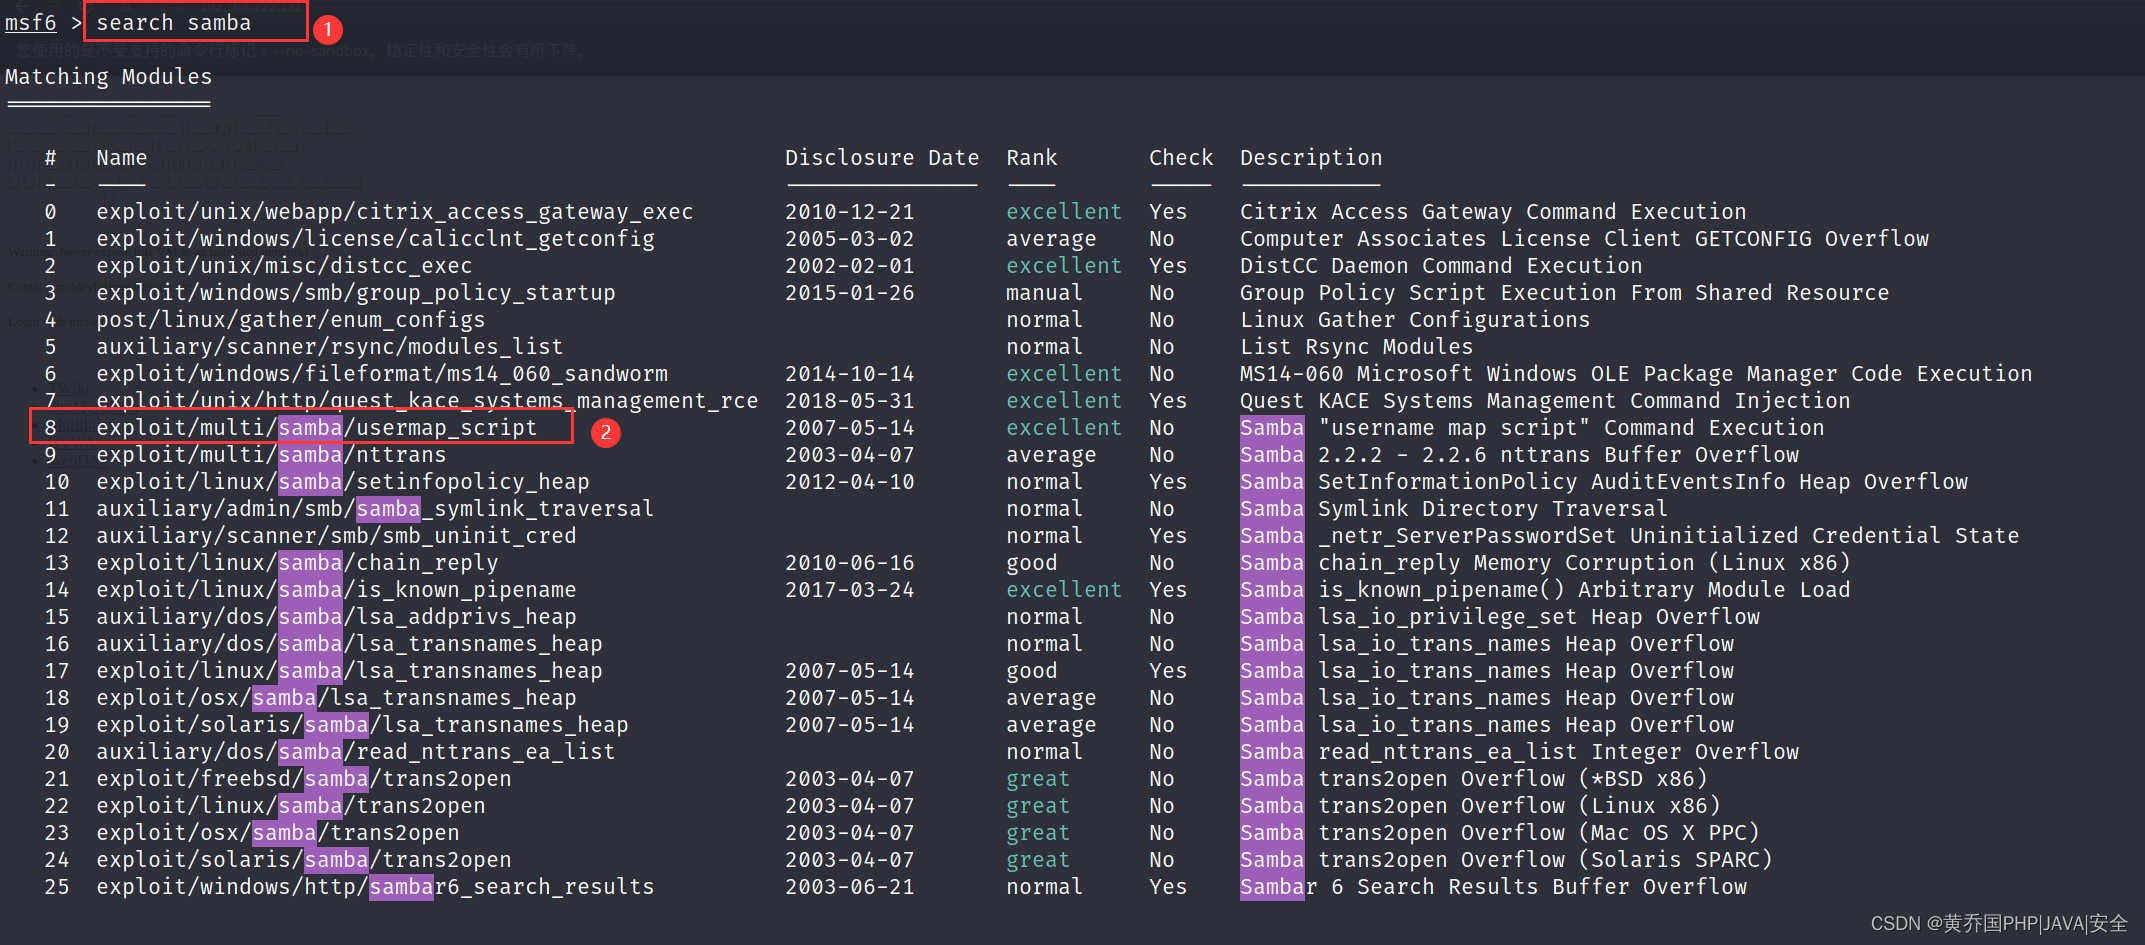Select module exploit/freebsd/samba/trans2open
The width and height of the screenshot is (2145, 945).
[304, 779]
